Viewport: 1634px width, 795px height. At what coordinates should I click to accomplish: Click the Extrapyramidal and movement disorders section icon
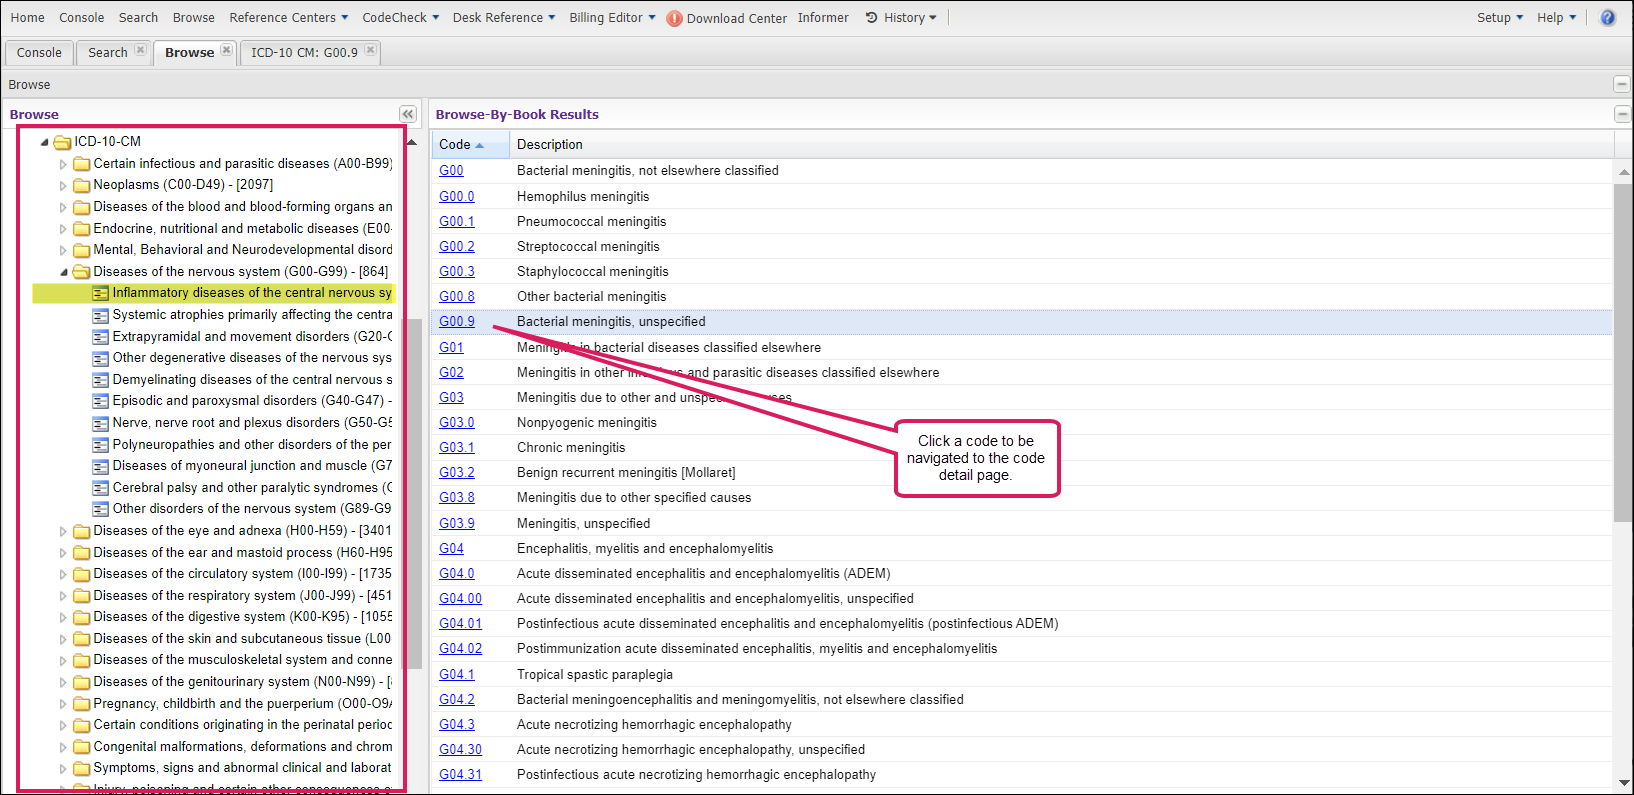pyautogui.click(x=100, y=337)
